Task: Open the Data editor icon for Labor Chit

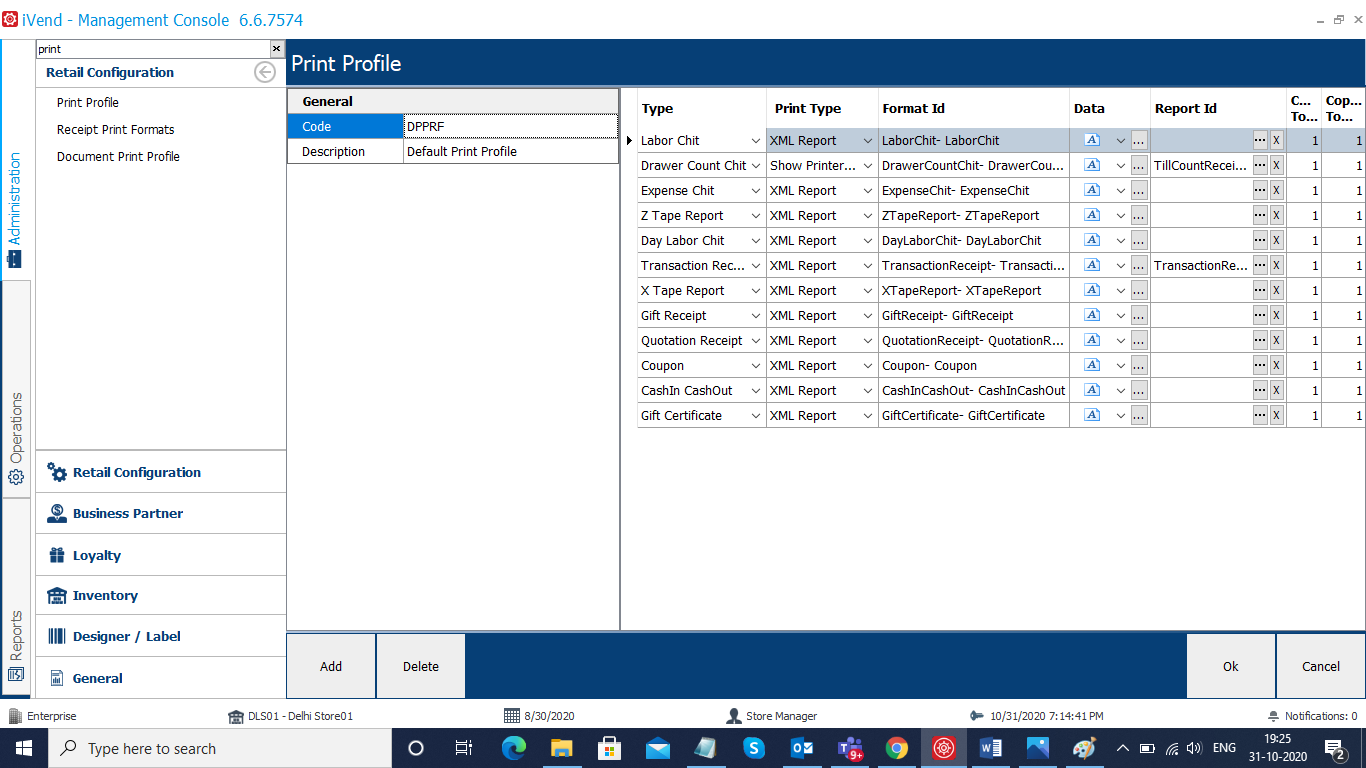Action: point(1092,140)
